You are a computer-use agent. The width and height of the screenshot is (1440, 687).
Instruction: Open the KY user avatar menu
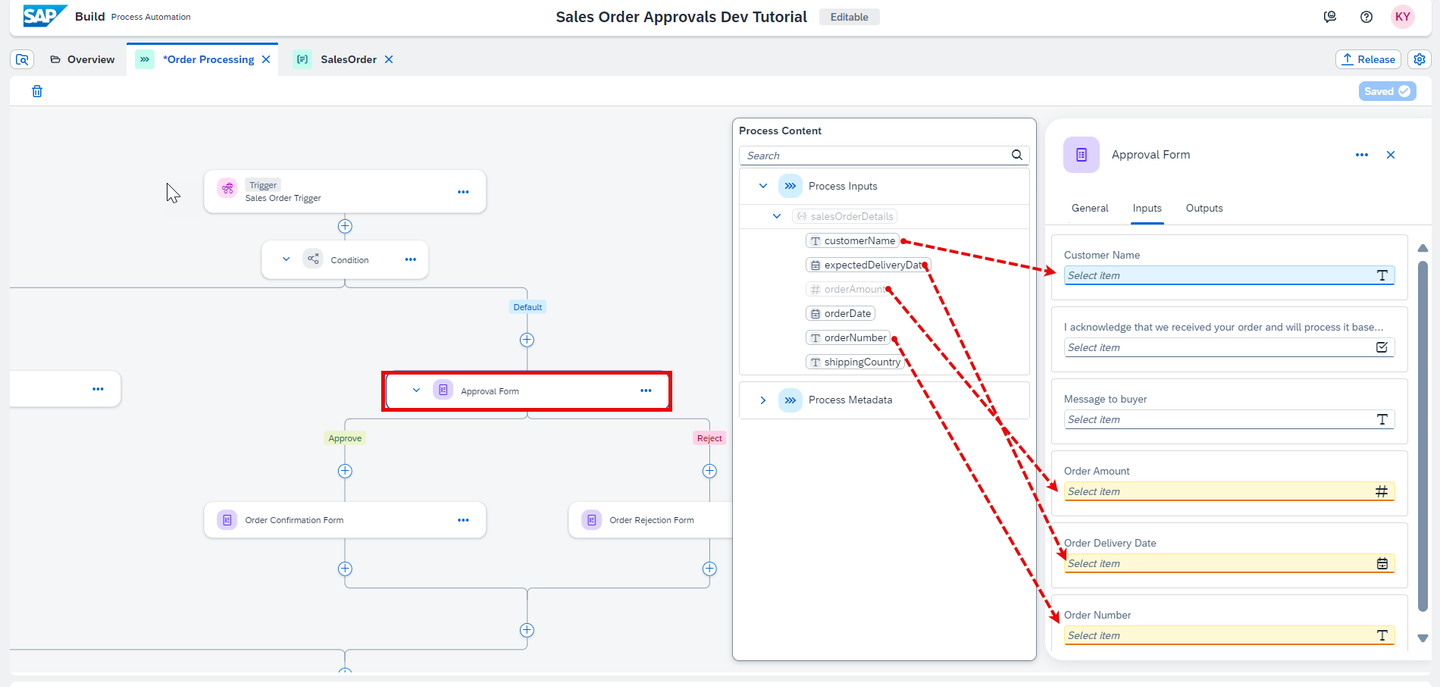1403,17
